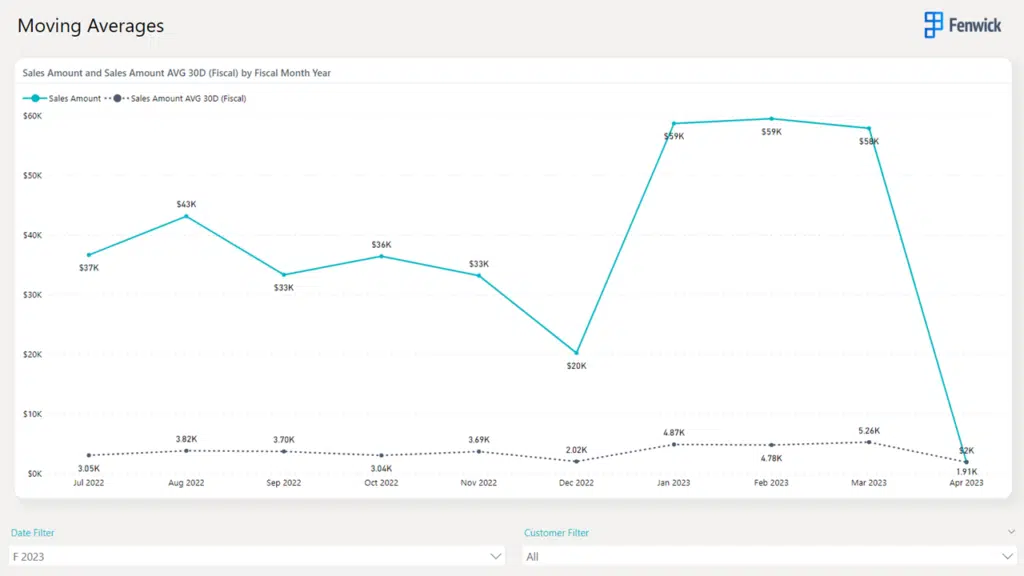
Task: Open the Date Filter dropdown chevron
Action: [496, 556]
